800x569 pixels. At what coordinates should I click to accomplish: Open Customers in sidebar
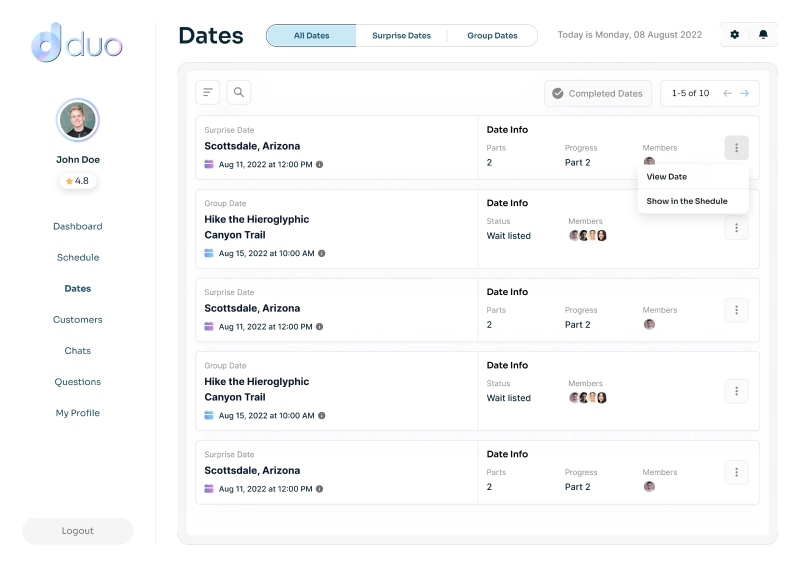click(78, 320)
